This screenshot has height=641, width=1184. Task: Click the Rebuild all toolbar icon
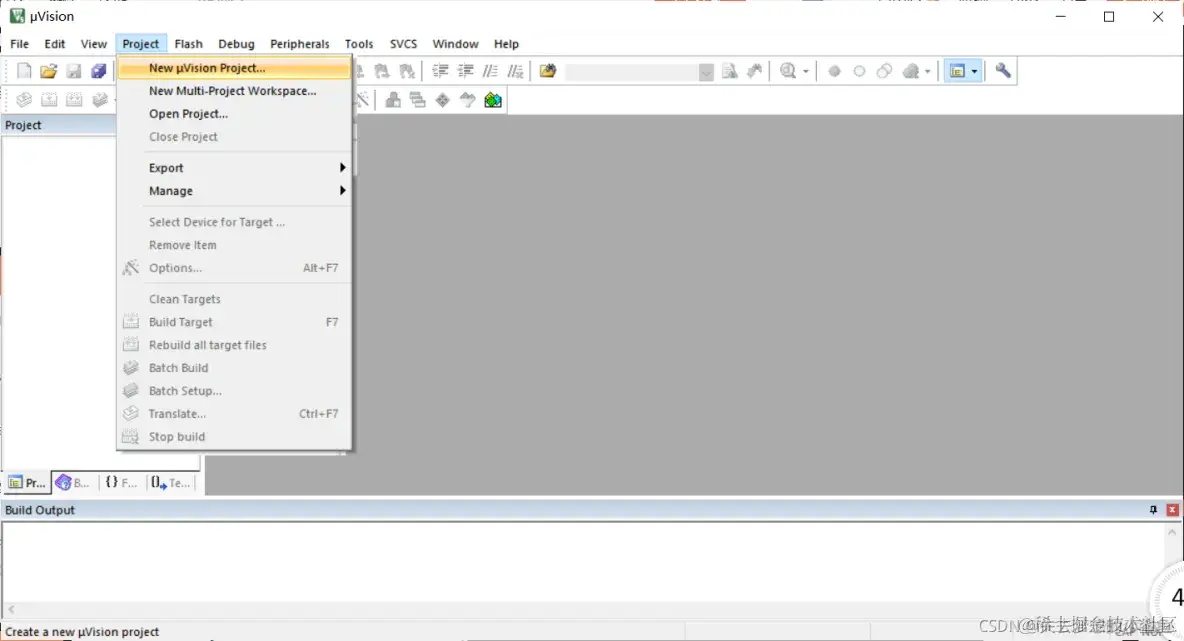point(74,100)
